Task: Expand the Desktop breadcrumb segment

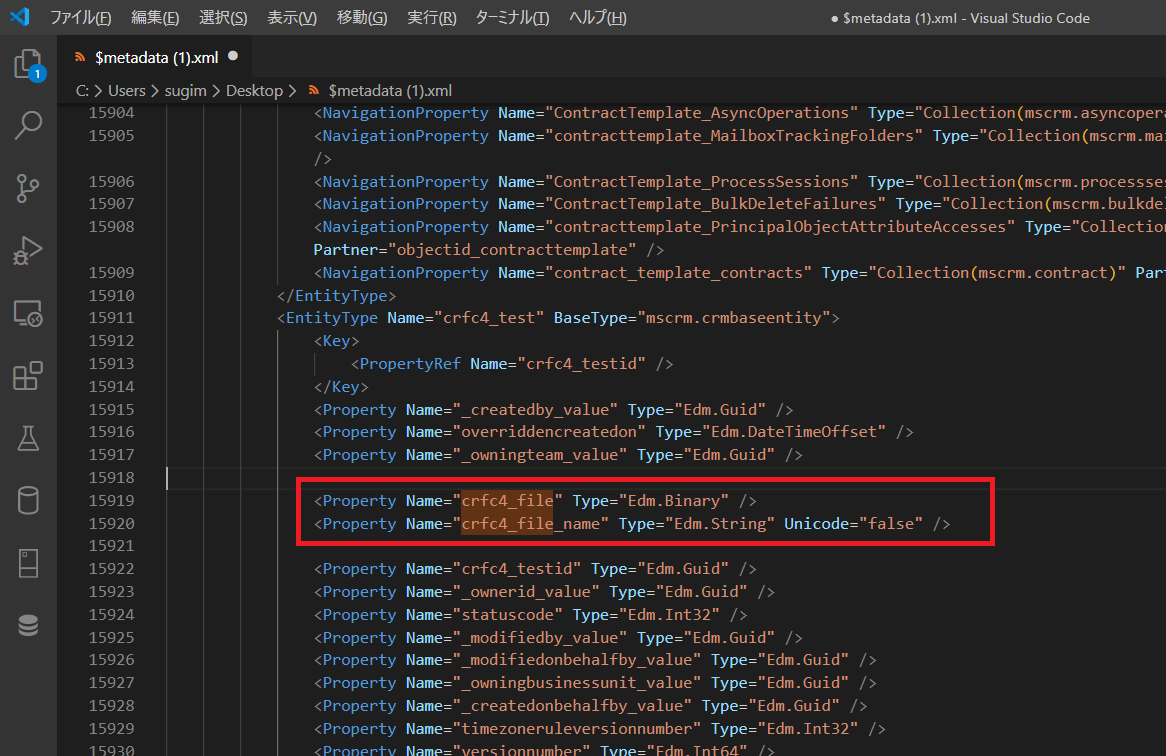Action: click(254, 90)
